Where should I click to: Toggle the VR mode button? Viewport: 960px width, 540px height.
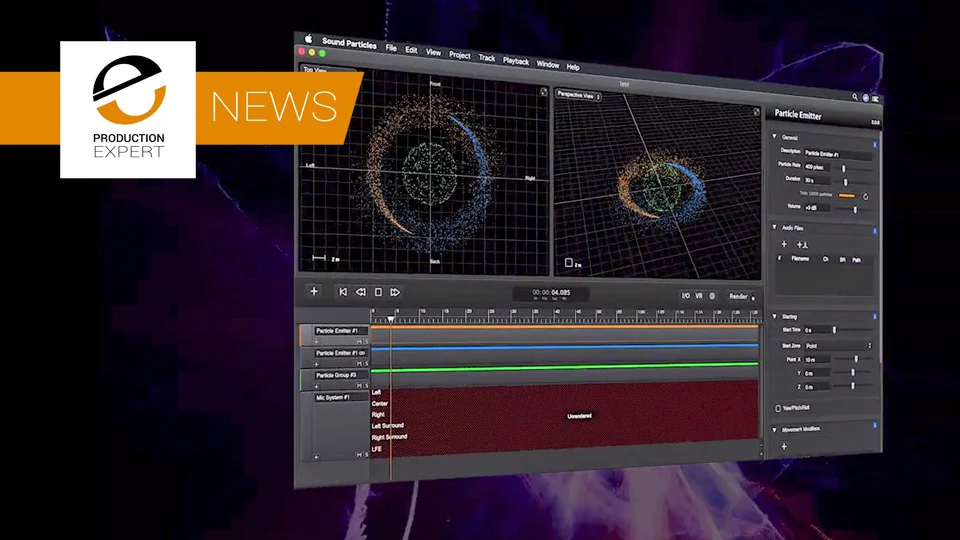699,296
